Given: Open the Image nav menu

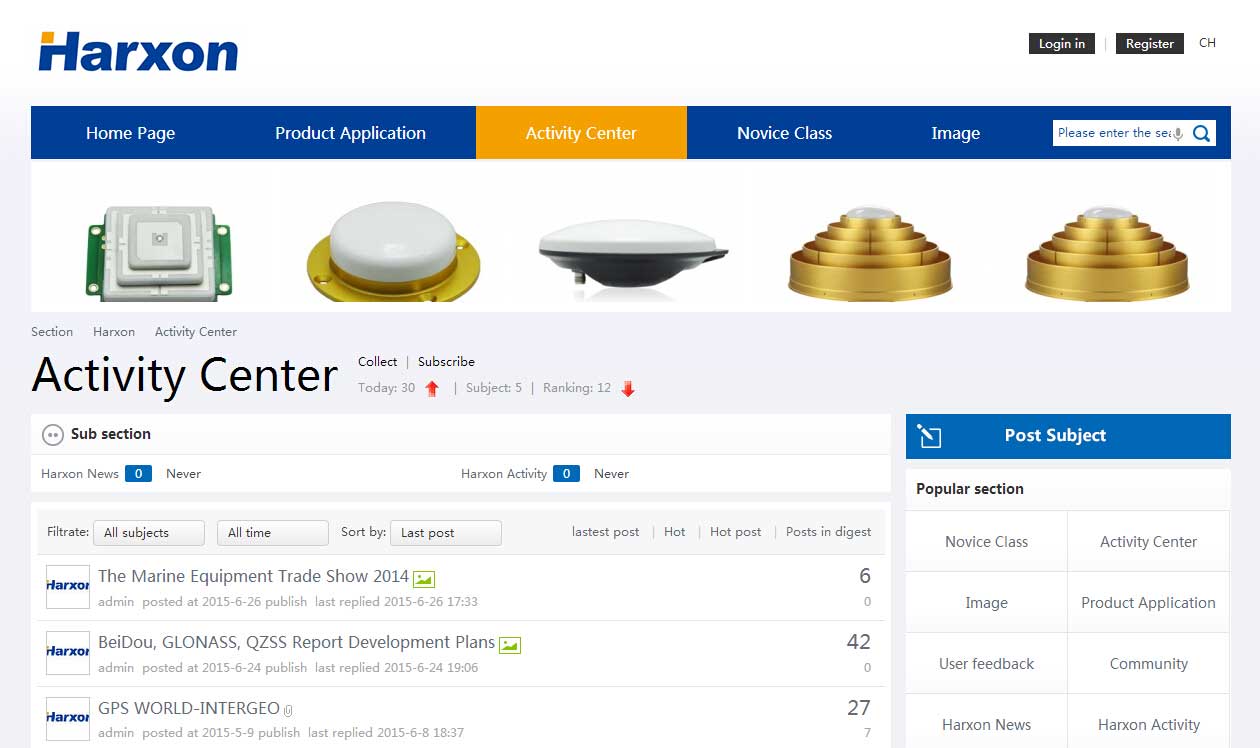Looking at the screenshot, I should (955, 133).
